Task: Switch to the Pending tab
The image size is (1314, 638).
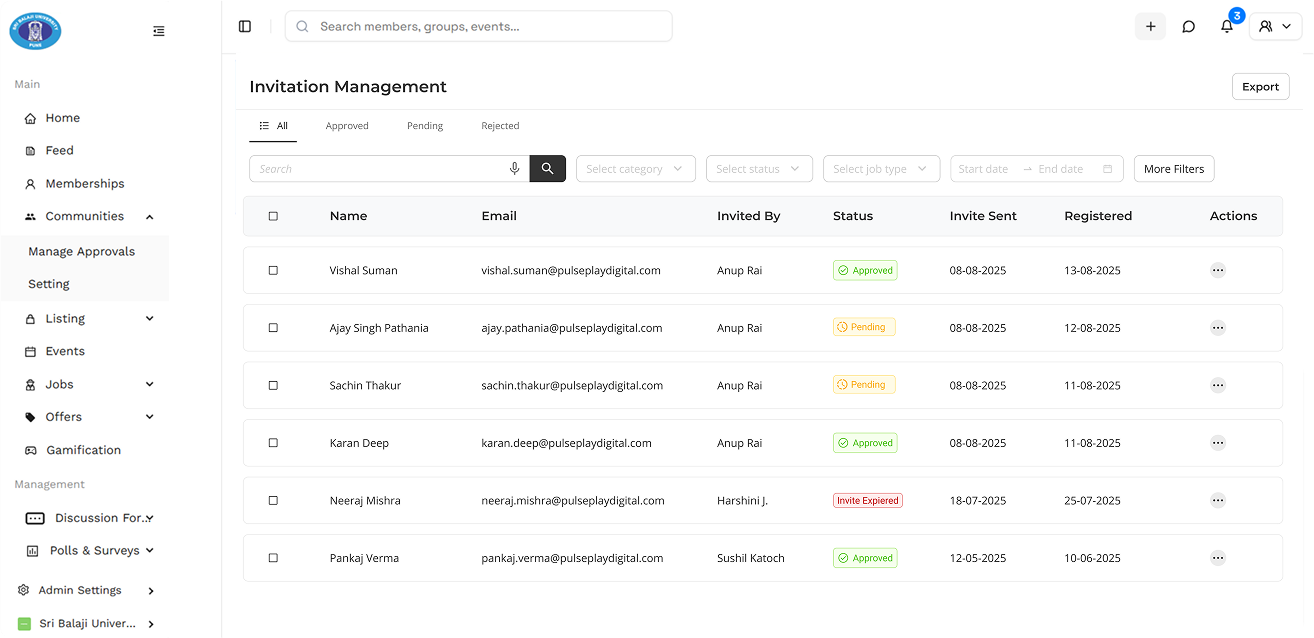Action: [x=425, y=126]
